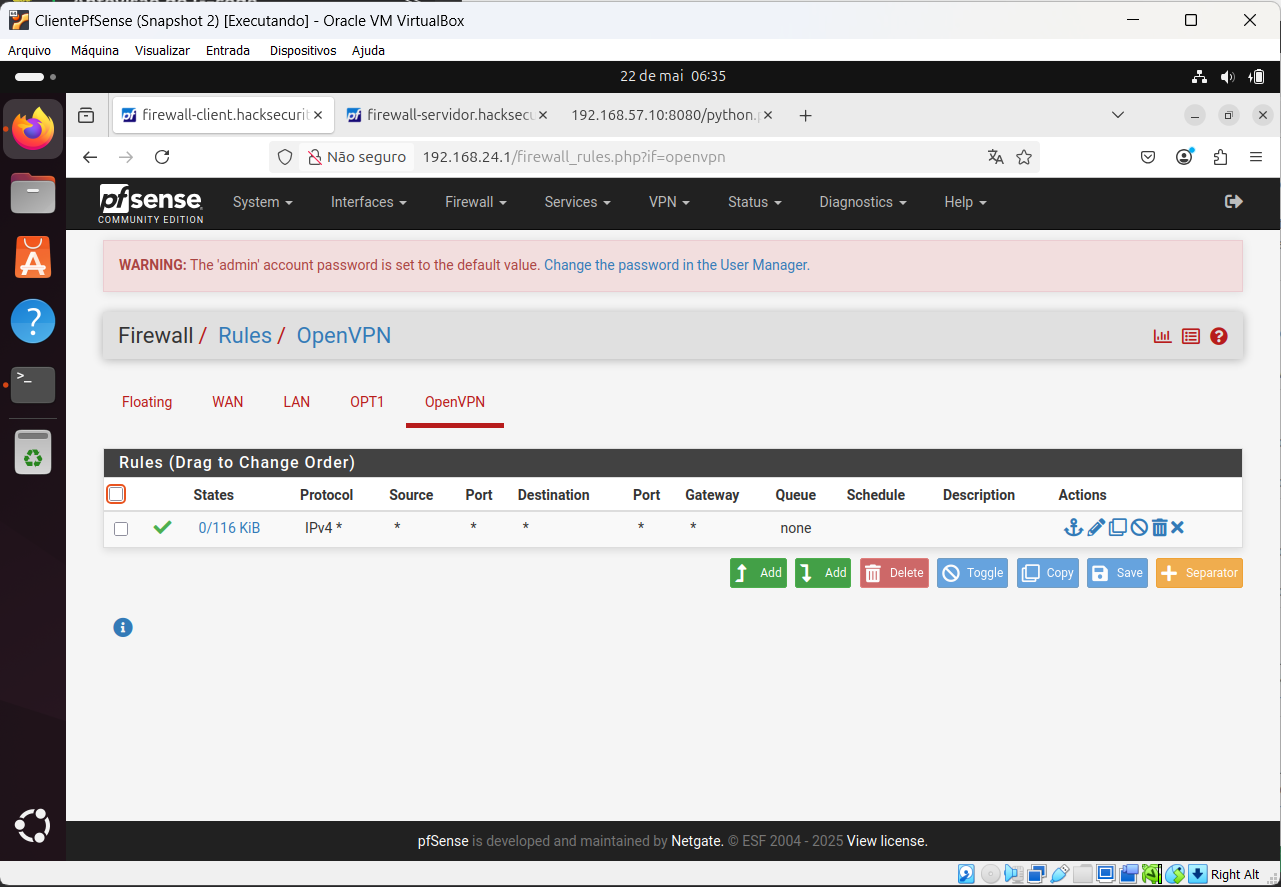This screenshot has width=1281, height=887.
Task: Kill states using the X icon in rule row
Action: pyautogui.click(x=1177, y=527)
